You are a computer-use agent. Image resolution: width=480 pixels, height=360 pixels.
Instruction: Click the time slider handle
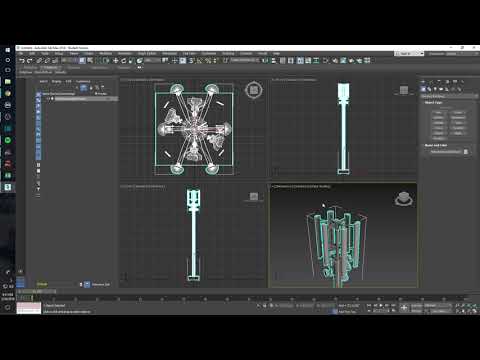click(37, 292)
